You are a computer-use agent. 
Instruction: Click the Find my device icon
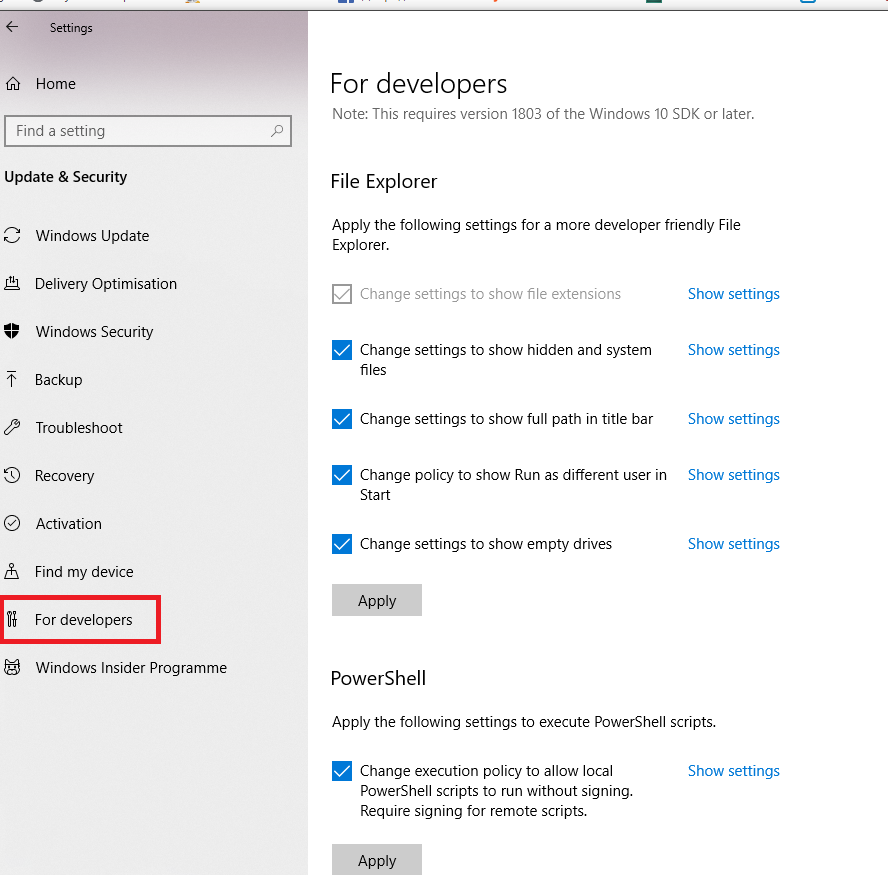point(12,571)
